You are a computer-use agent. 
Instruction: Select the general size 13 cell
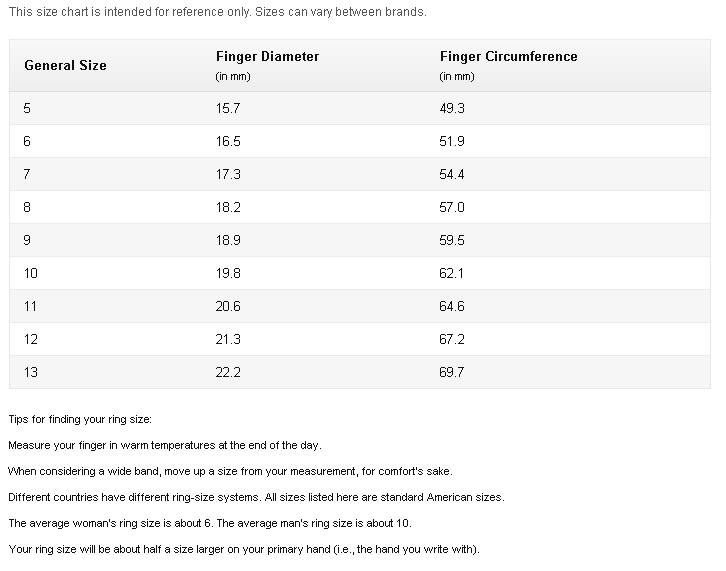coord(31,372)
